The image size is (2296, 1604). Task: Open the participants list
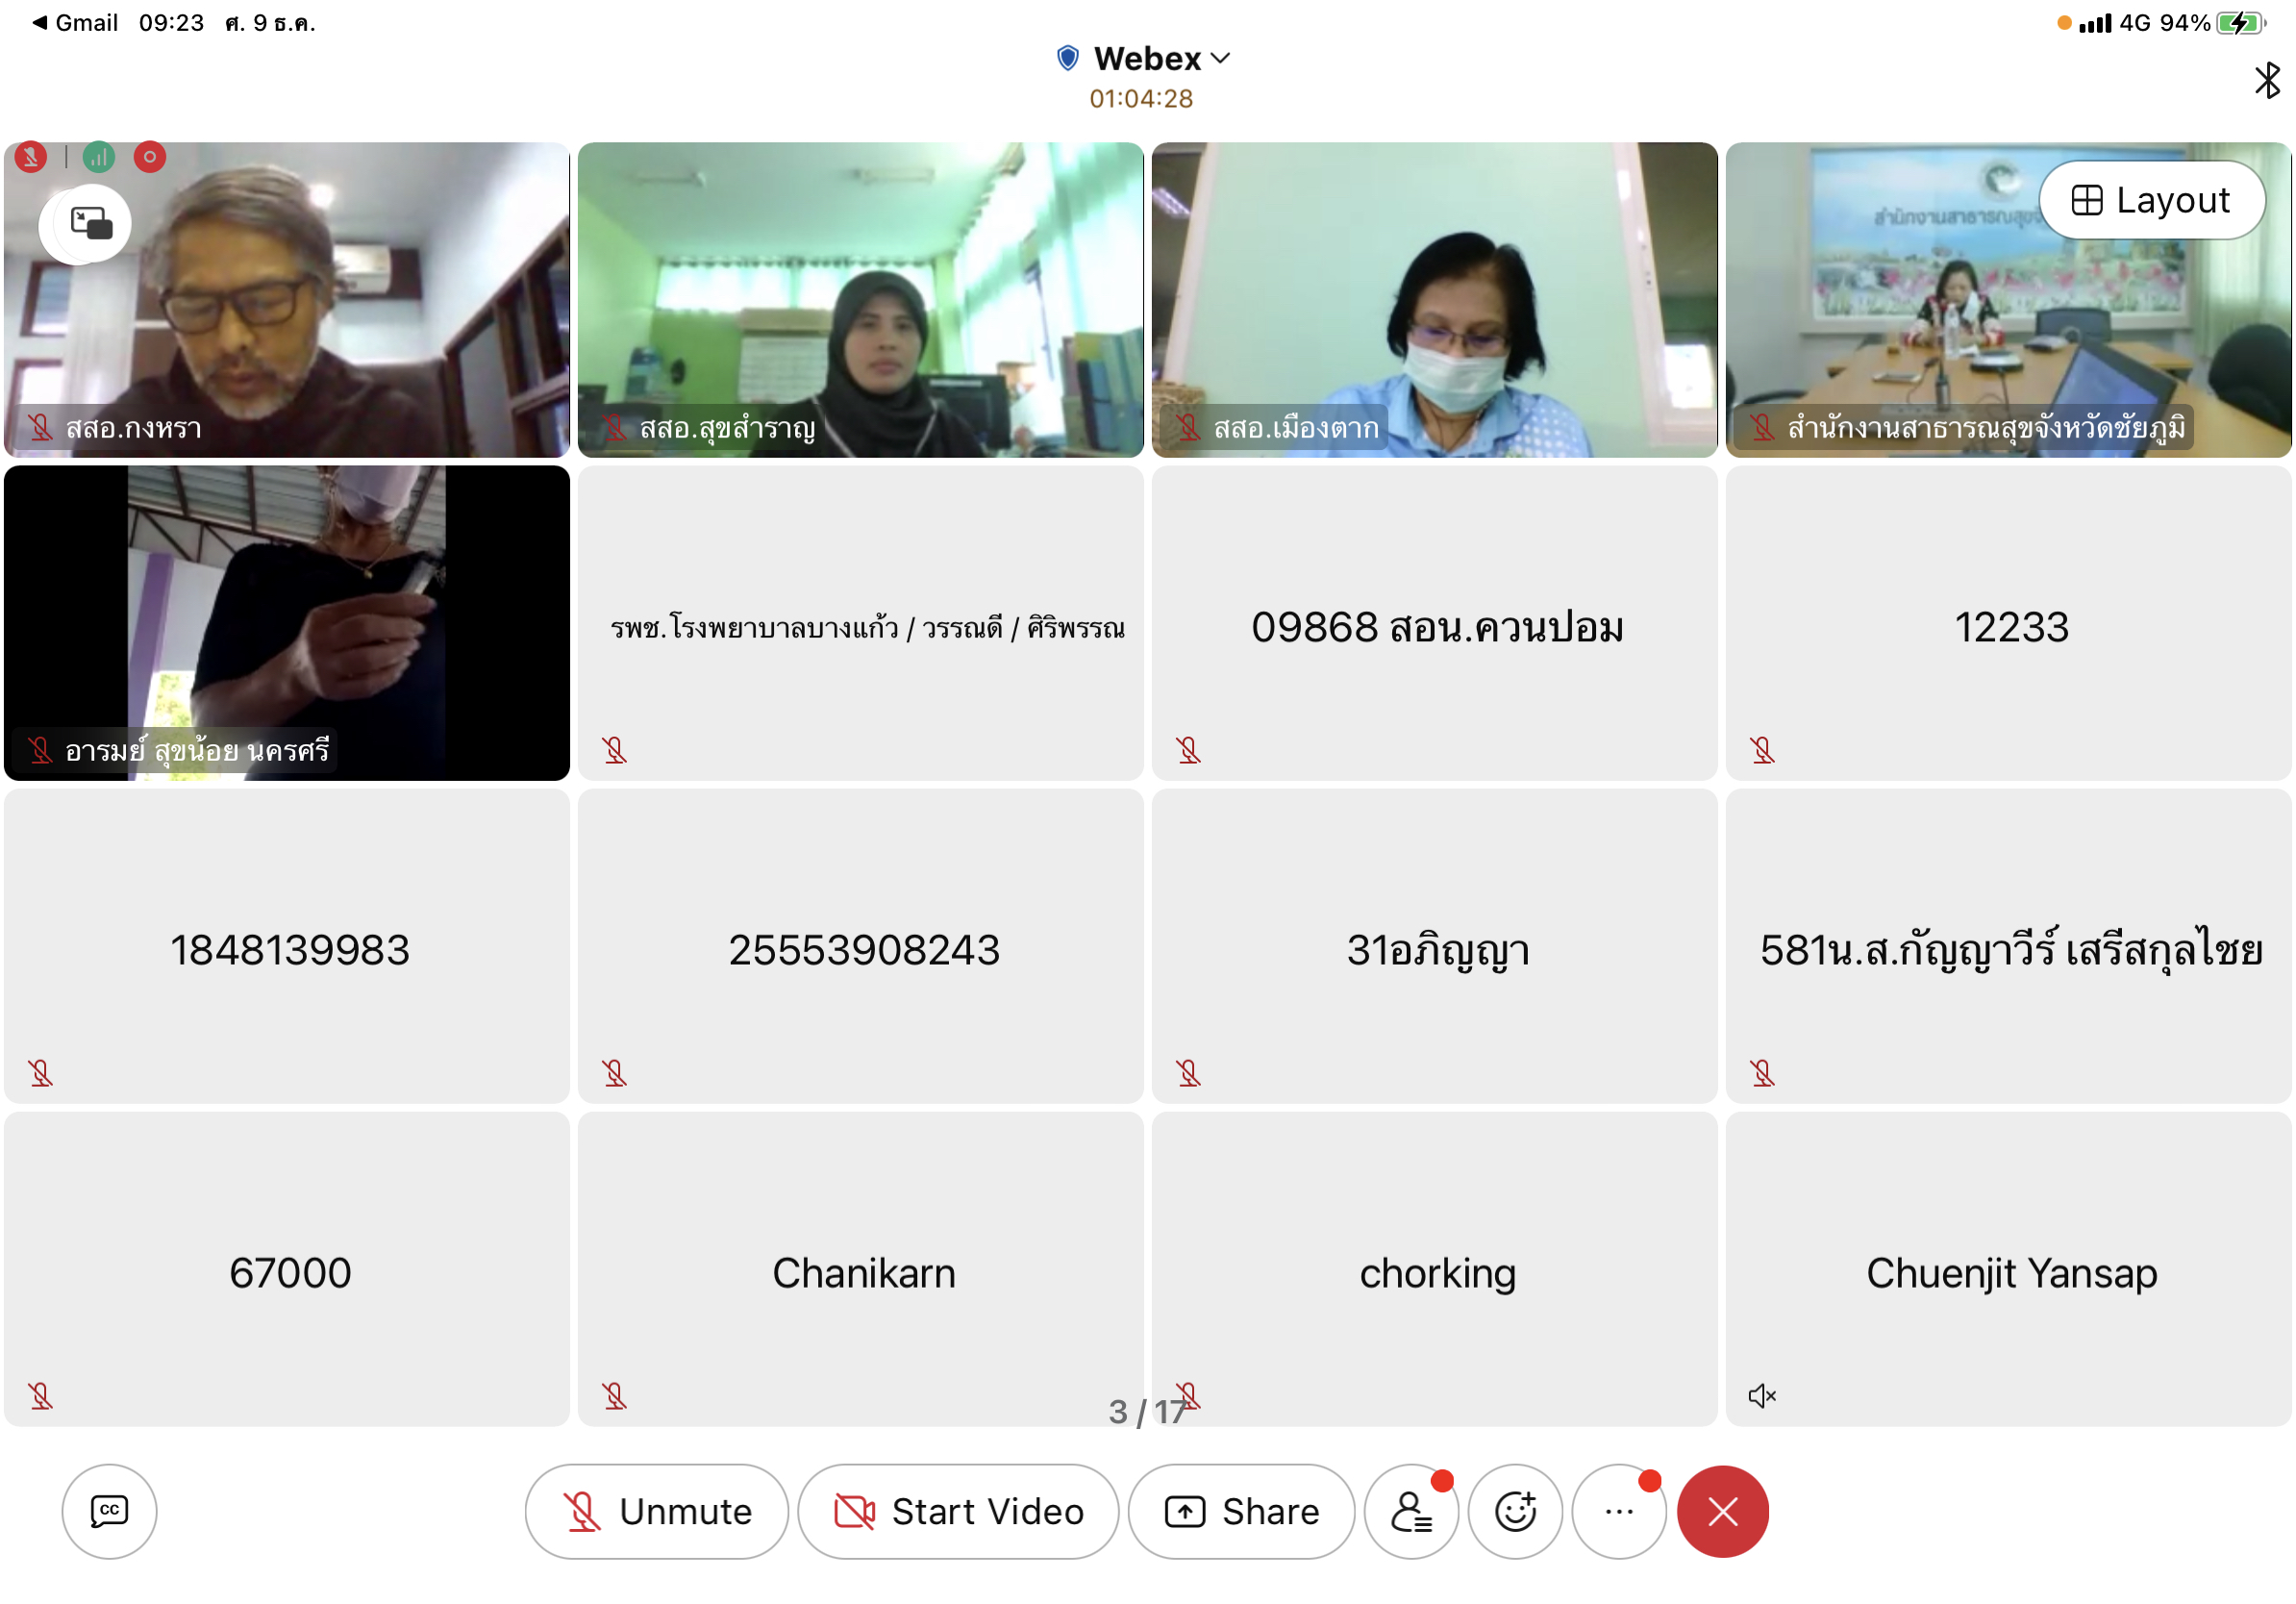coord(1411,1511)
